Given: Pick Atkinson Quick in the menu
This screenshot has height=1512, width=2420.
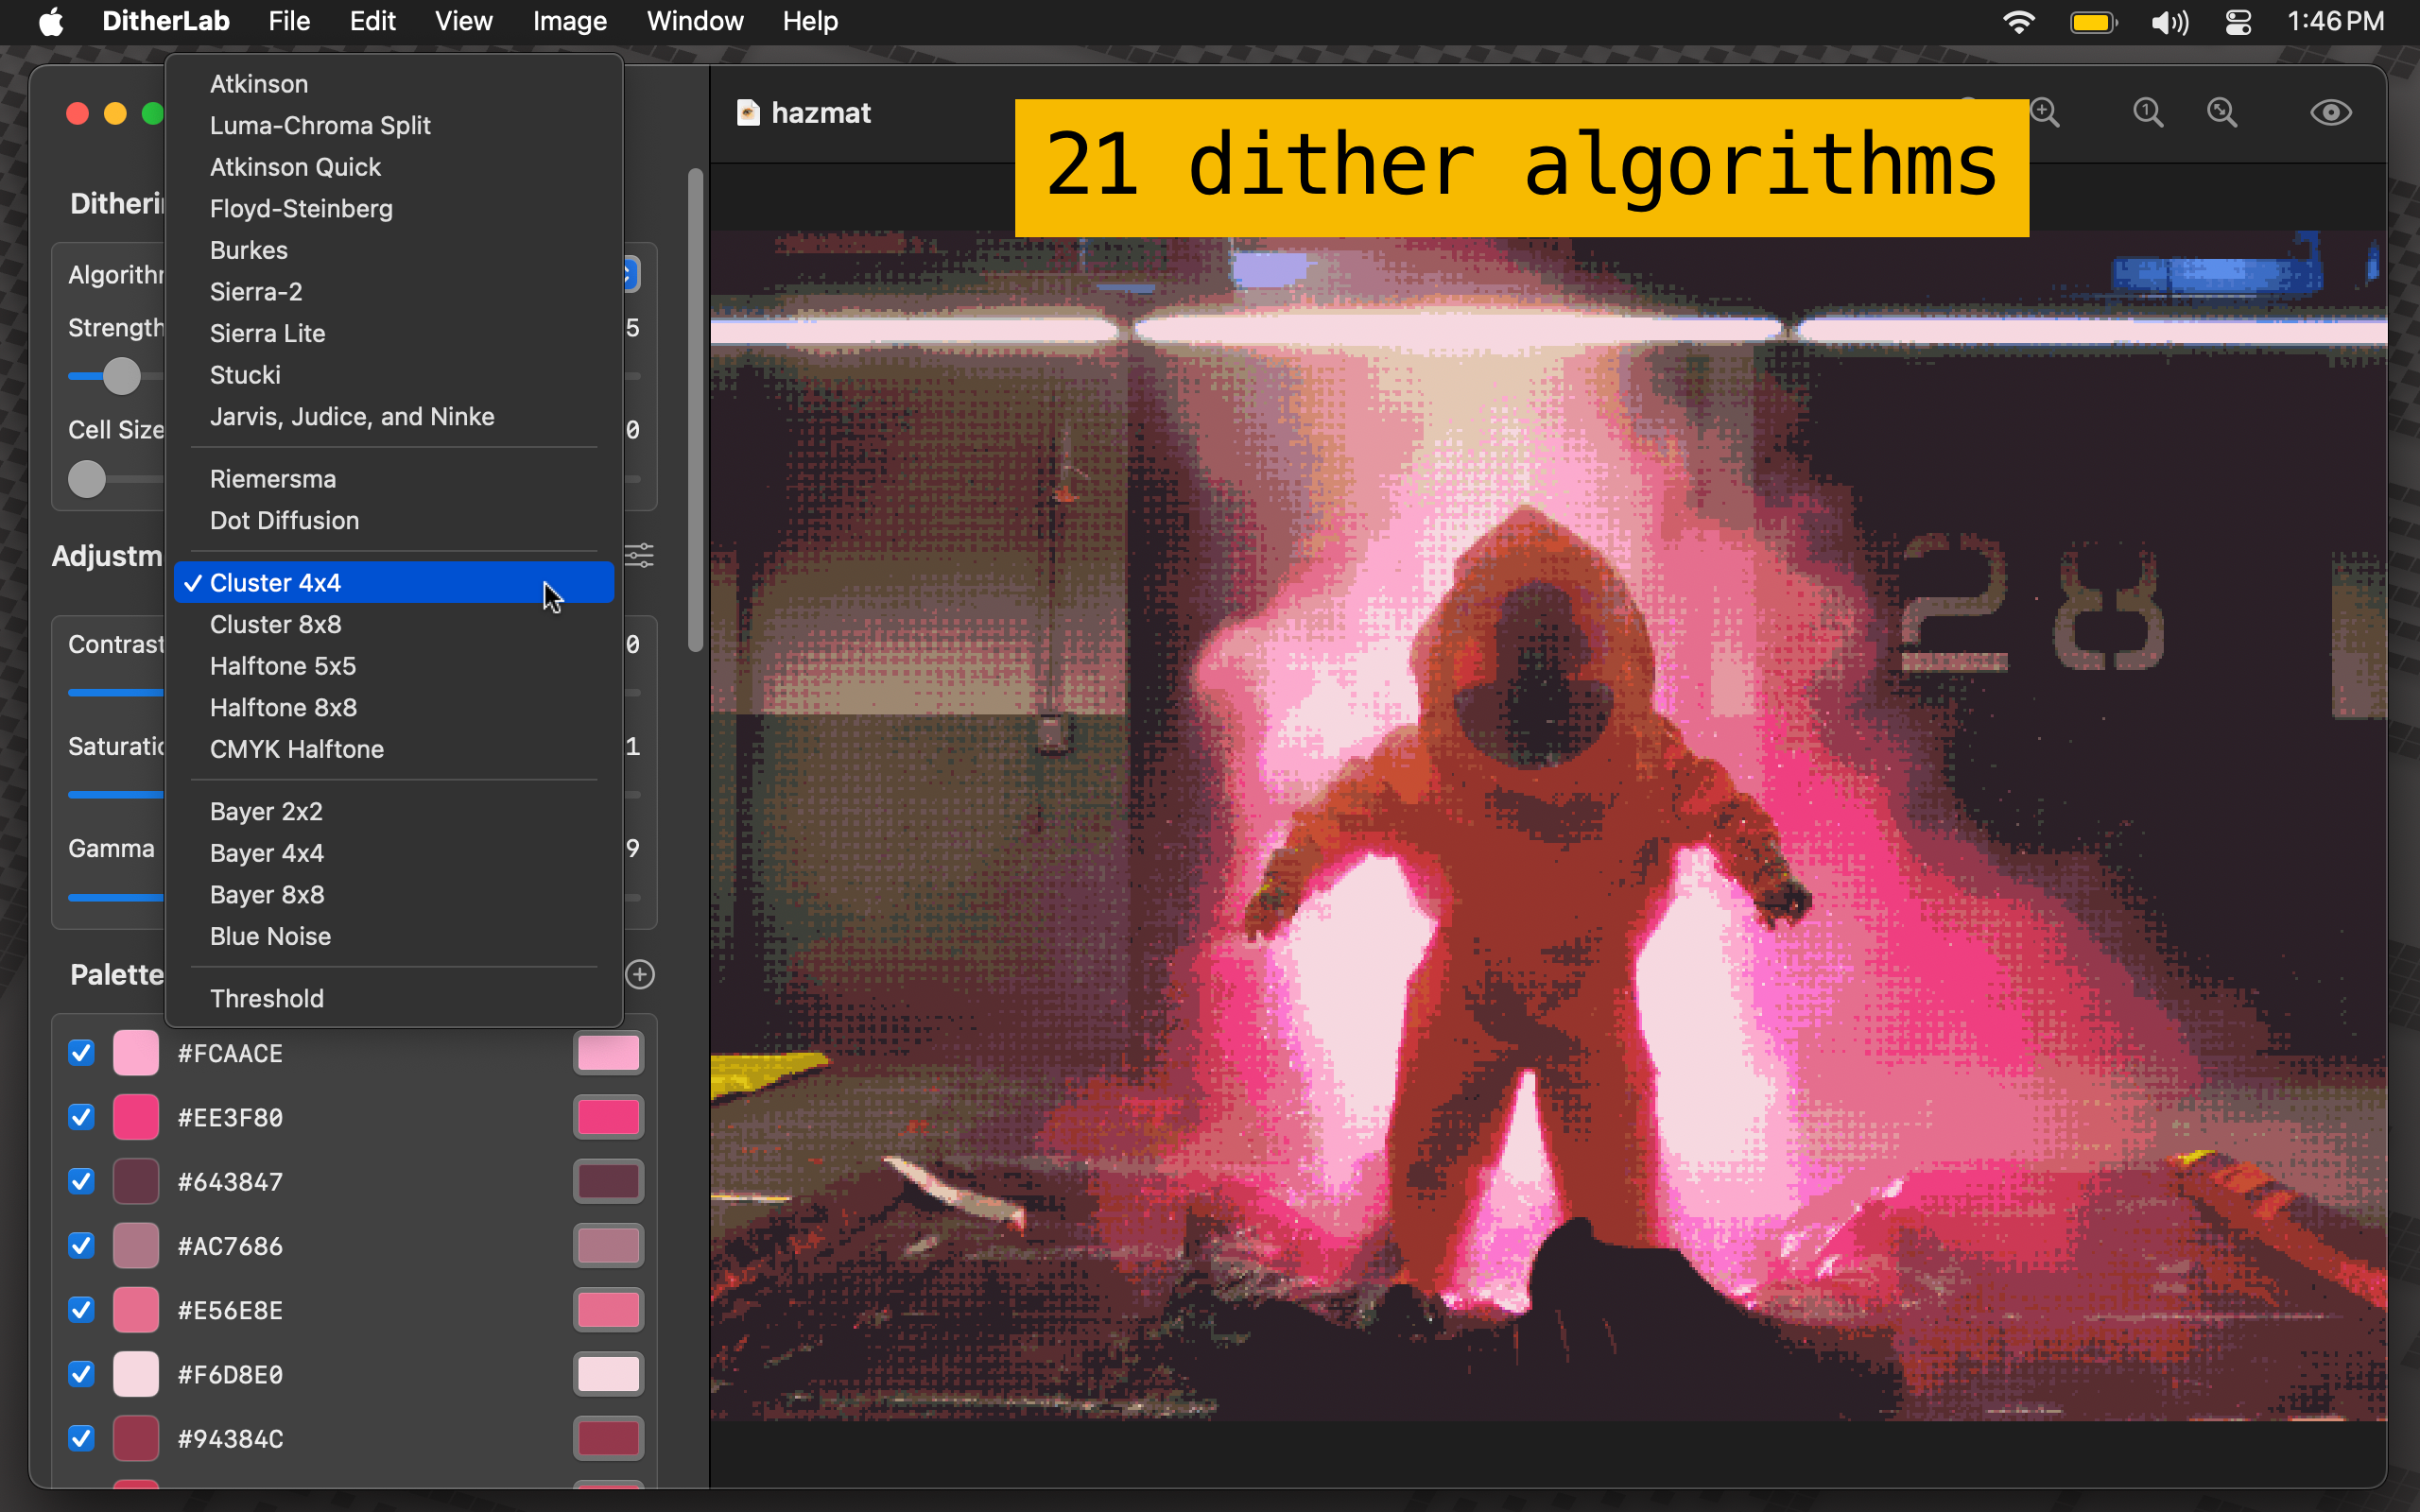Looking at the screenshot, I should pyautogui.click(x=394, y=167).
